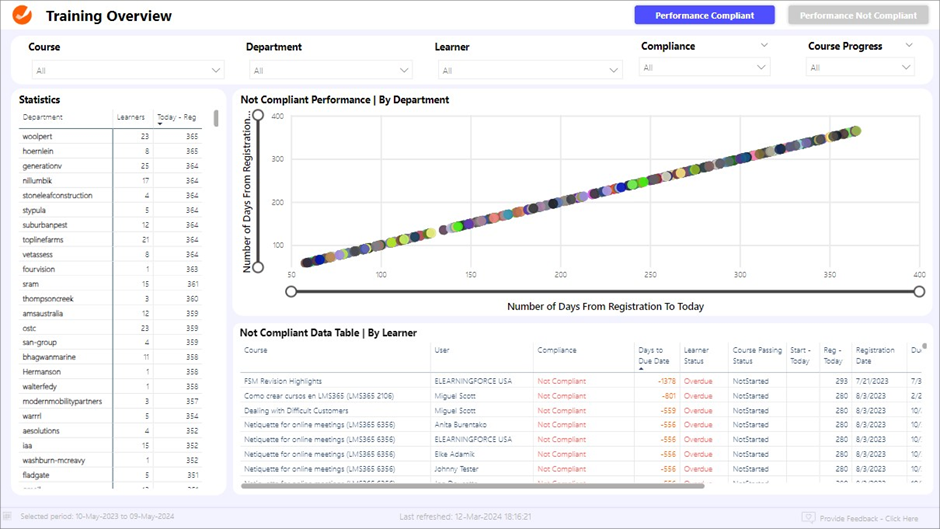Viewport: 940px width, 529px height.
Task: Click the right handle of the horizontal zoom slider
Action: tap(919, 291)
